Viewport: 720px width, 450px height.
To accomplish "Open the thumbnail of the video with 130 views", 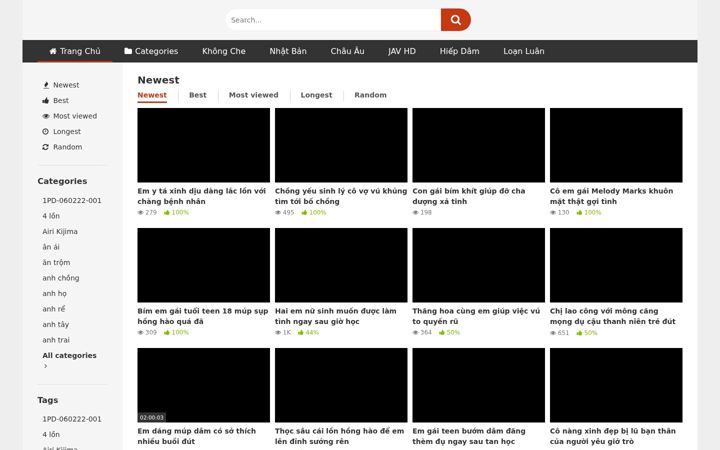I will [x=616, y=145].
